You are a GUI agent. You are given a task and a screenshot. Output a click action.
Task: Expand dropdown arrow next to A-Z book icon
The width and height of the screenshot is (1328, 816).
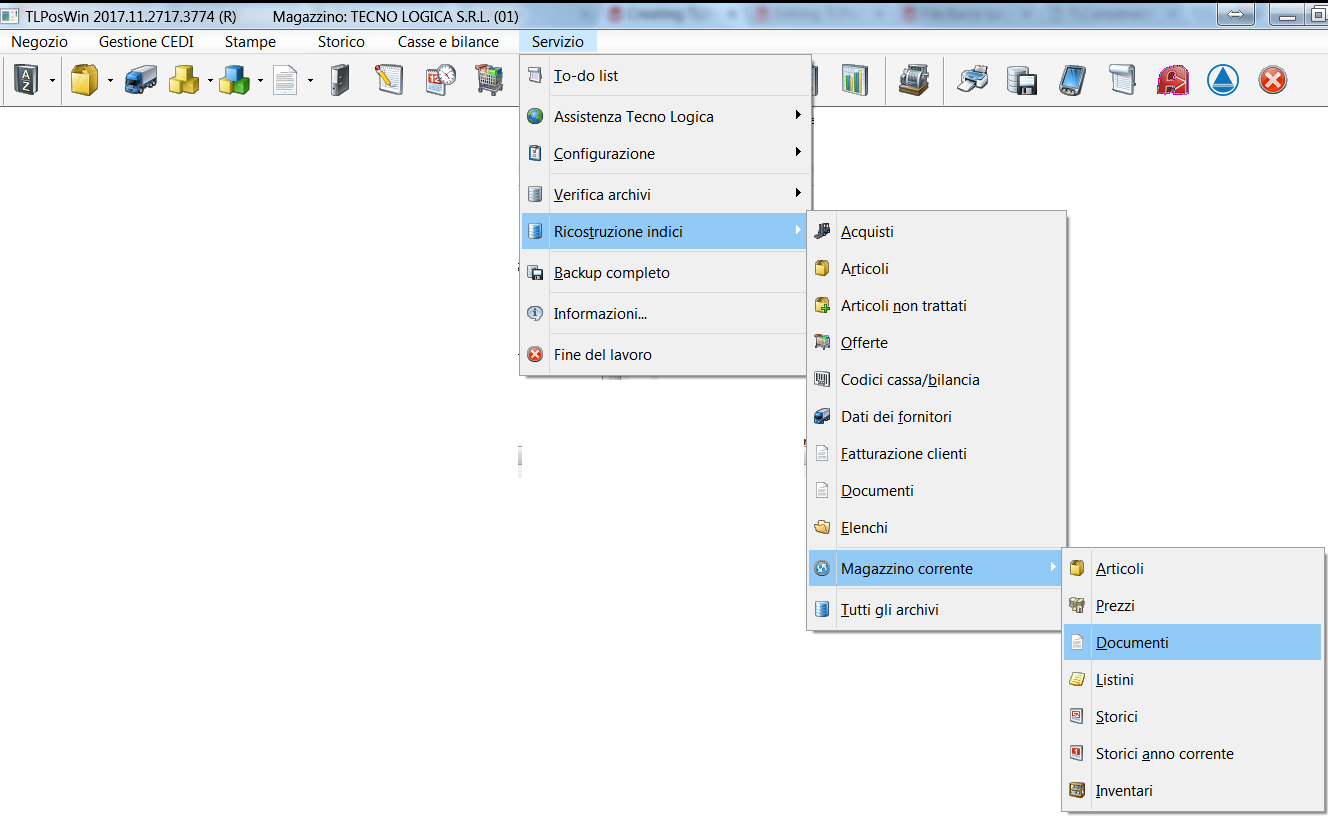pyautogui.click(x=51, y=81)
